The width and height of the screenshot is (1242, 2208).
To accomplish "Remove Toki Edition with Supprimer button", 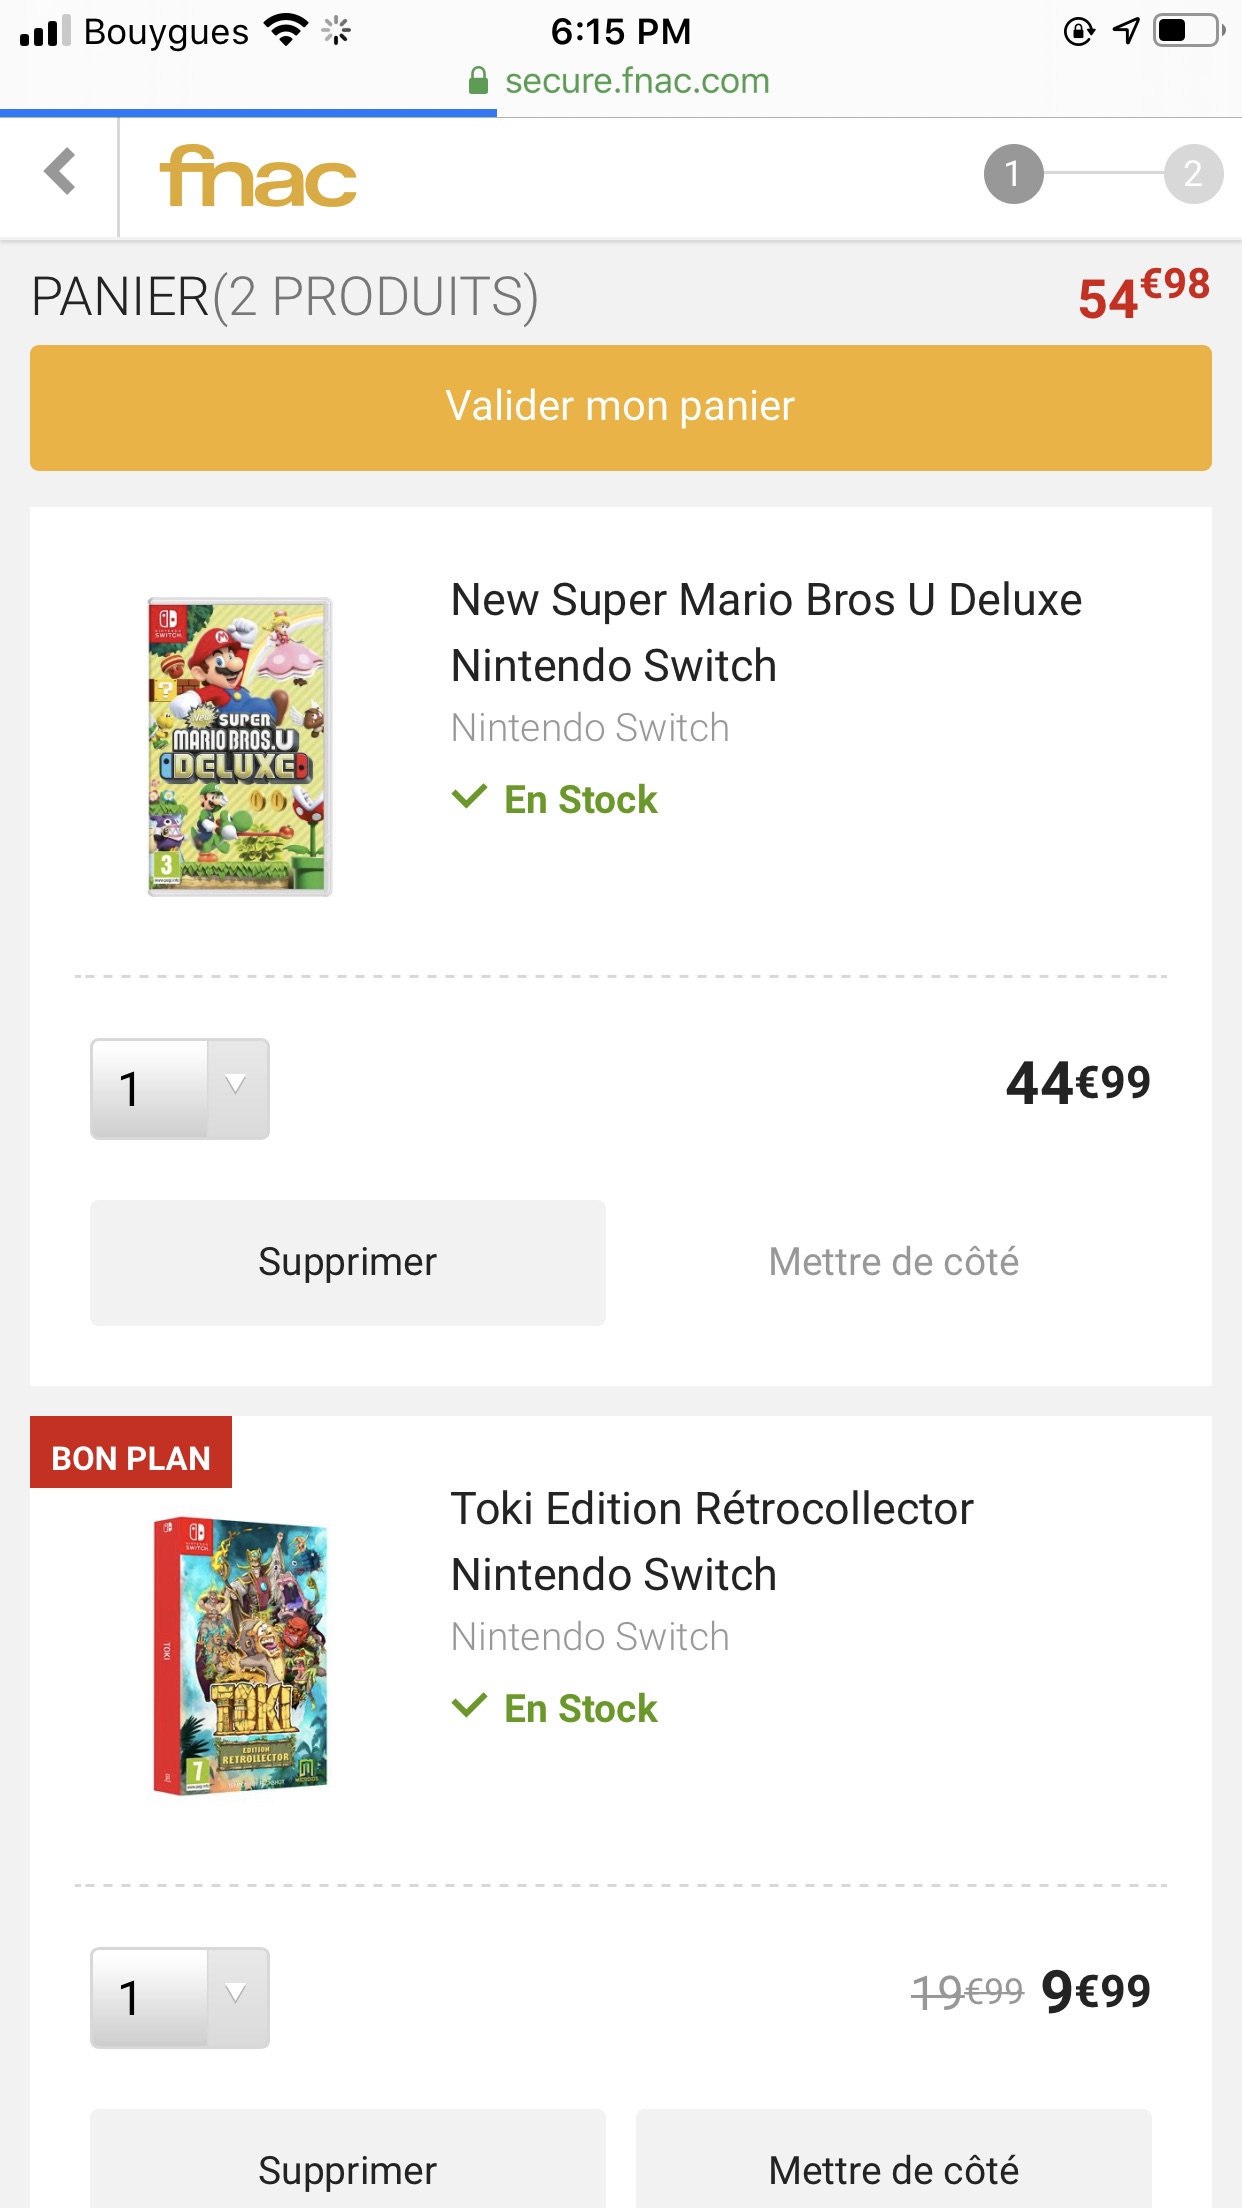I will pos(348,2160).
